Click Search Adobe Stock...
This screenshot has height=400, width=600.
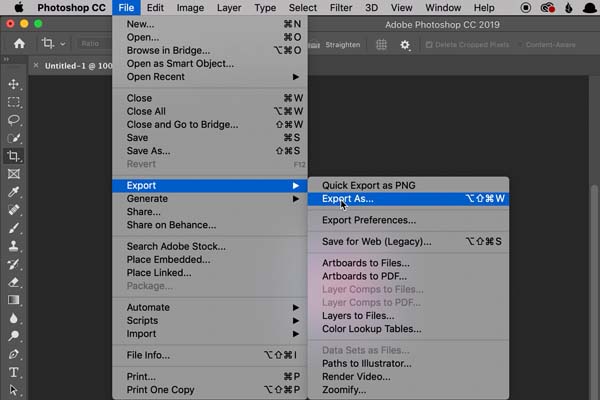click(x=210, y=246)
